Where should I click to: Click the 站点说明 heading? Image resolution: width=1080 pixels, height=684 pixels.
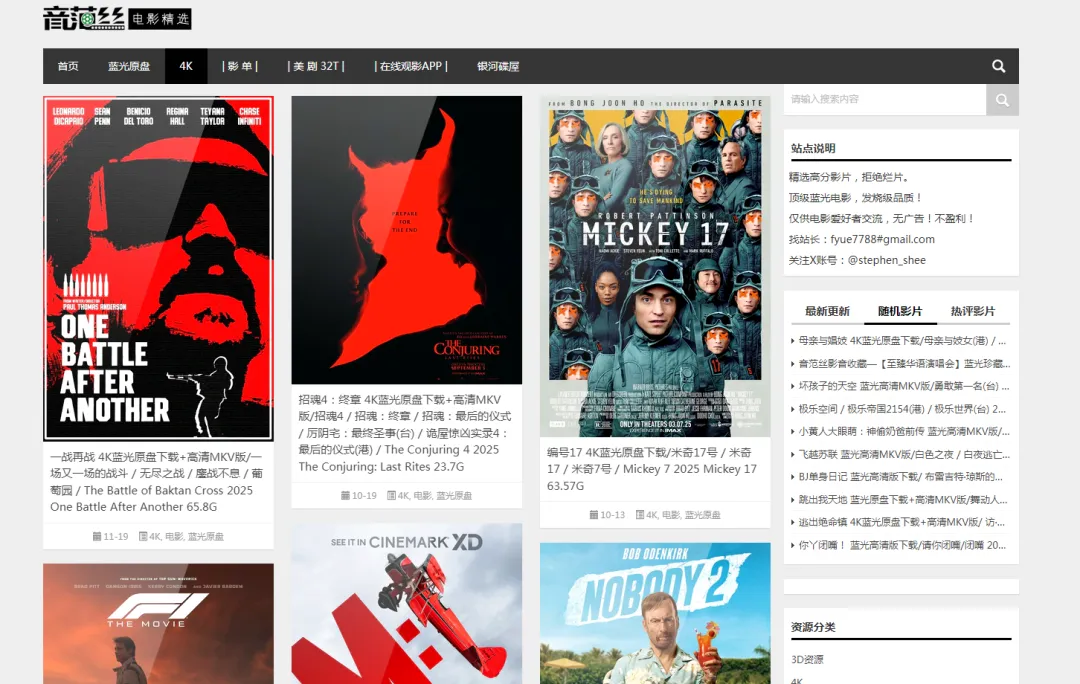point(813,149)
